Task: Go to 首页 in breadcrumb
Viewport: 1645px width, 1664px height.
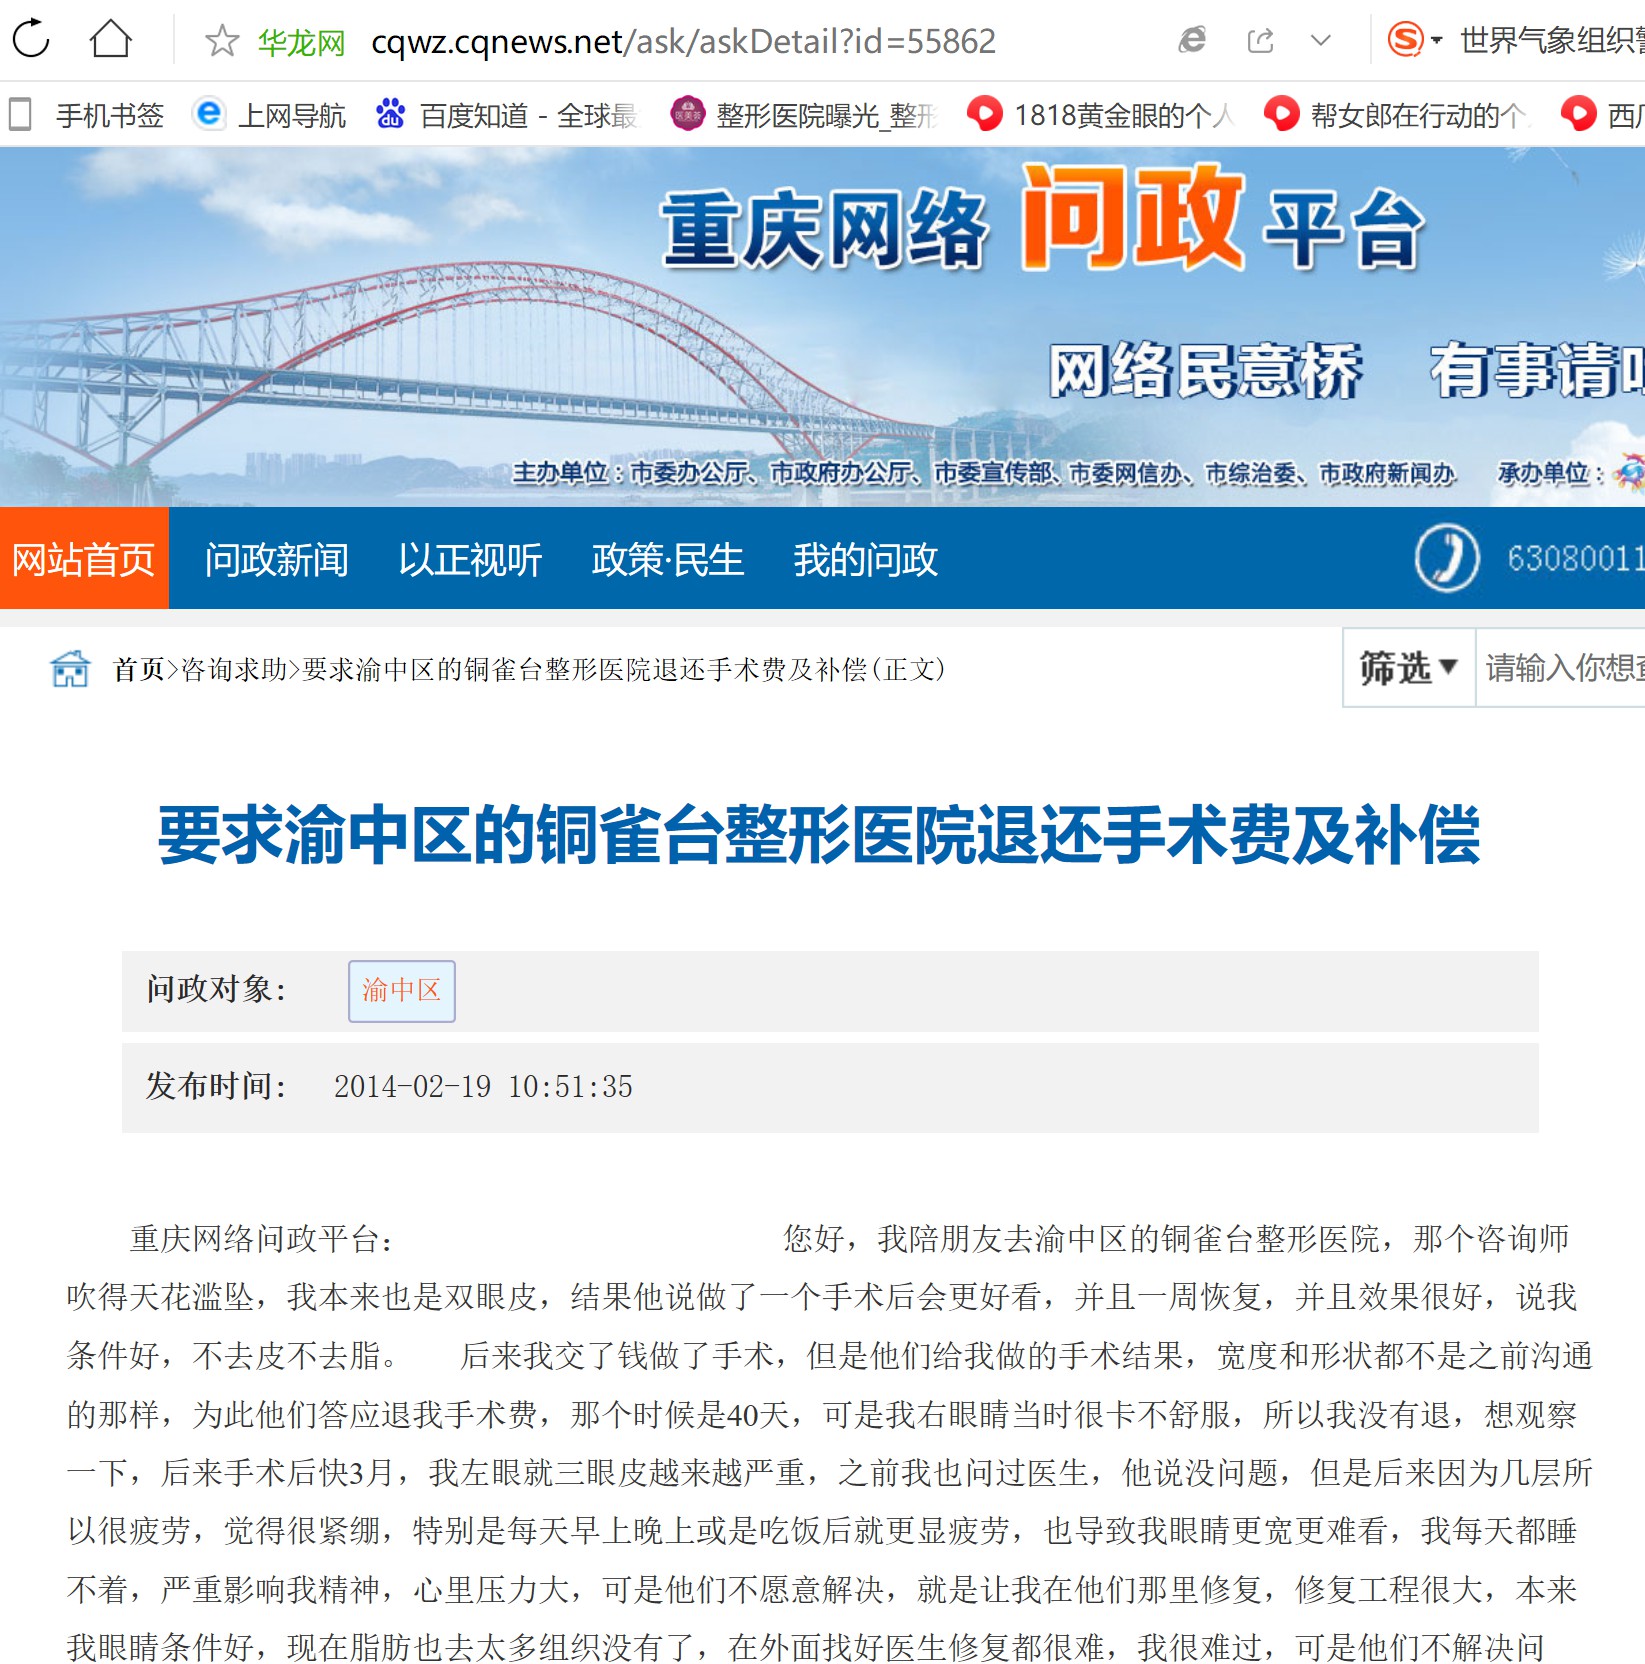Action: coord(139,669)
